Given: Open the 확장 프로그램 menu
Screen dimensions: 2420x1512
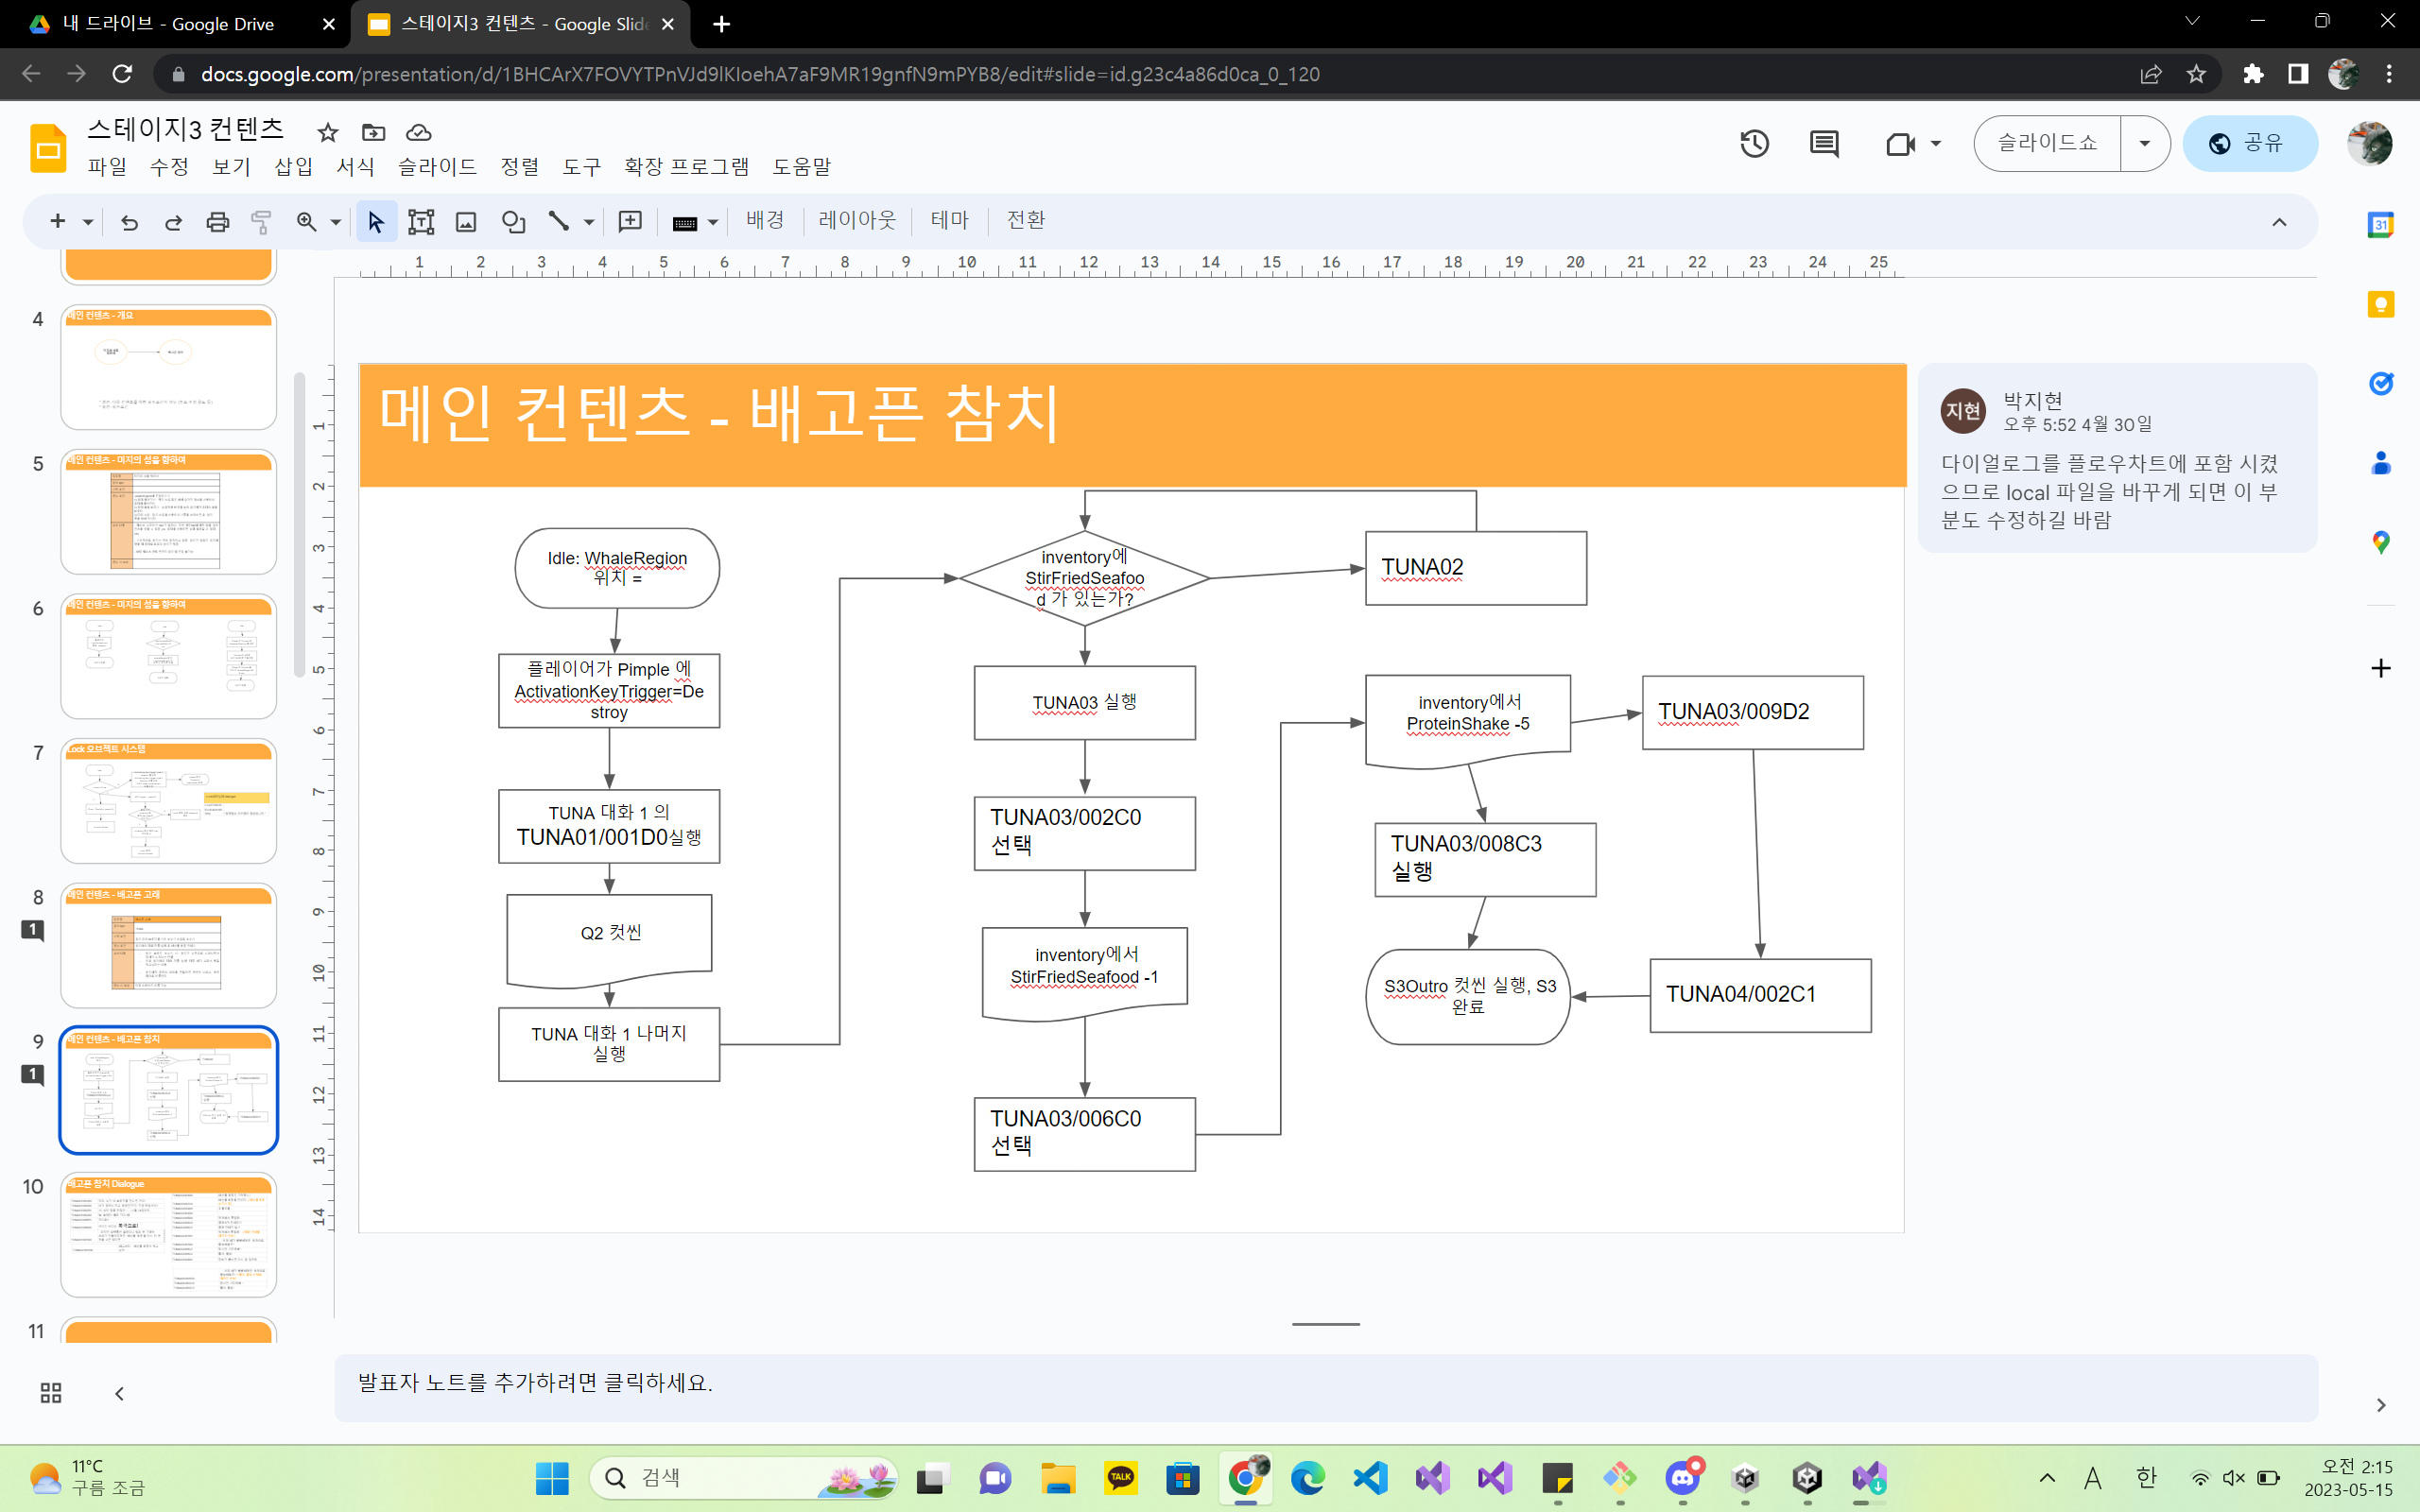Looking at the screenshot, I should tap(687, 167).
